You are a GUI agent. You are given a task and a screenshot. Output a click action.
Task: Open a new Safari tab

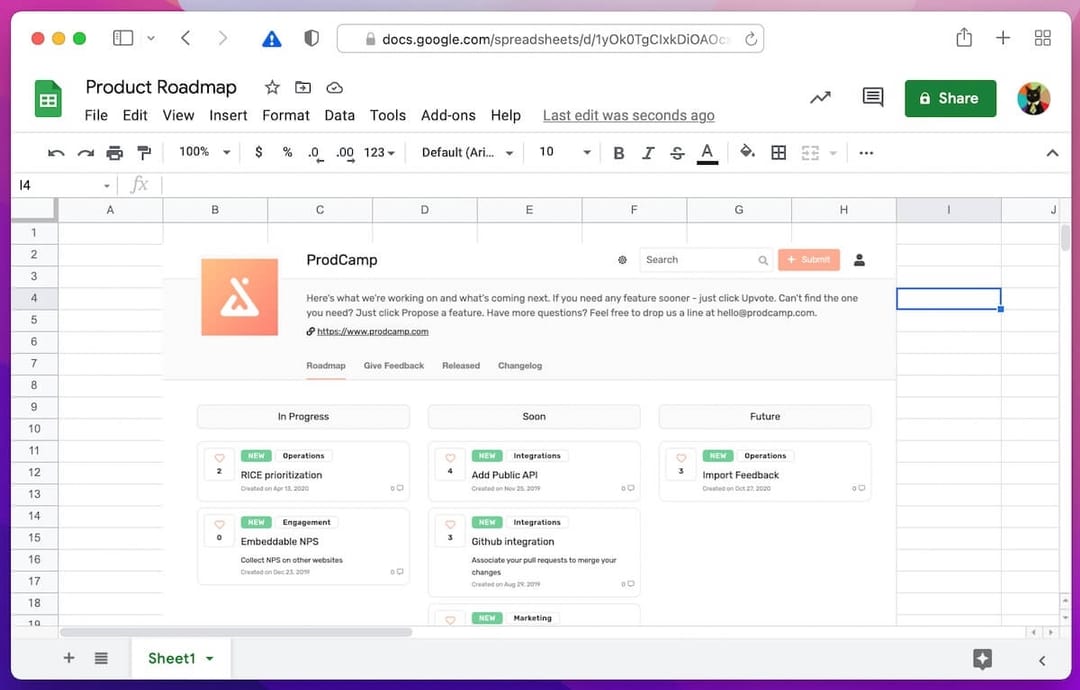pyautogui.click(x=1003, y=38)
